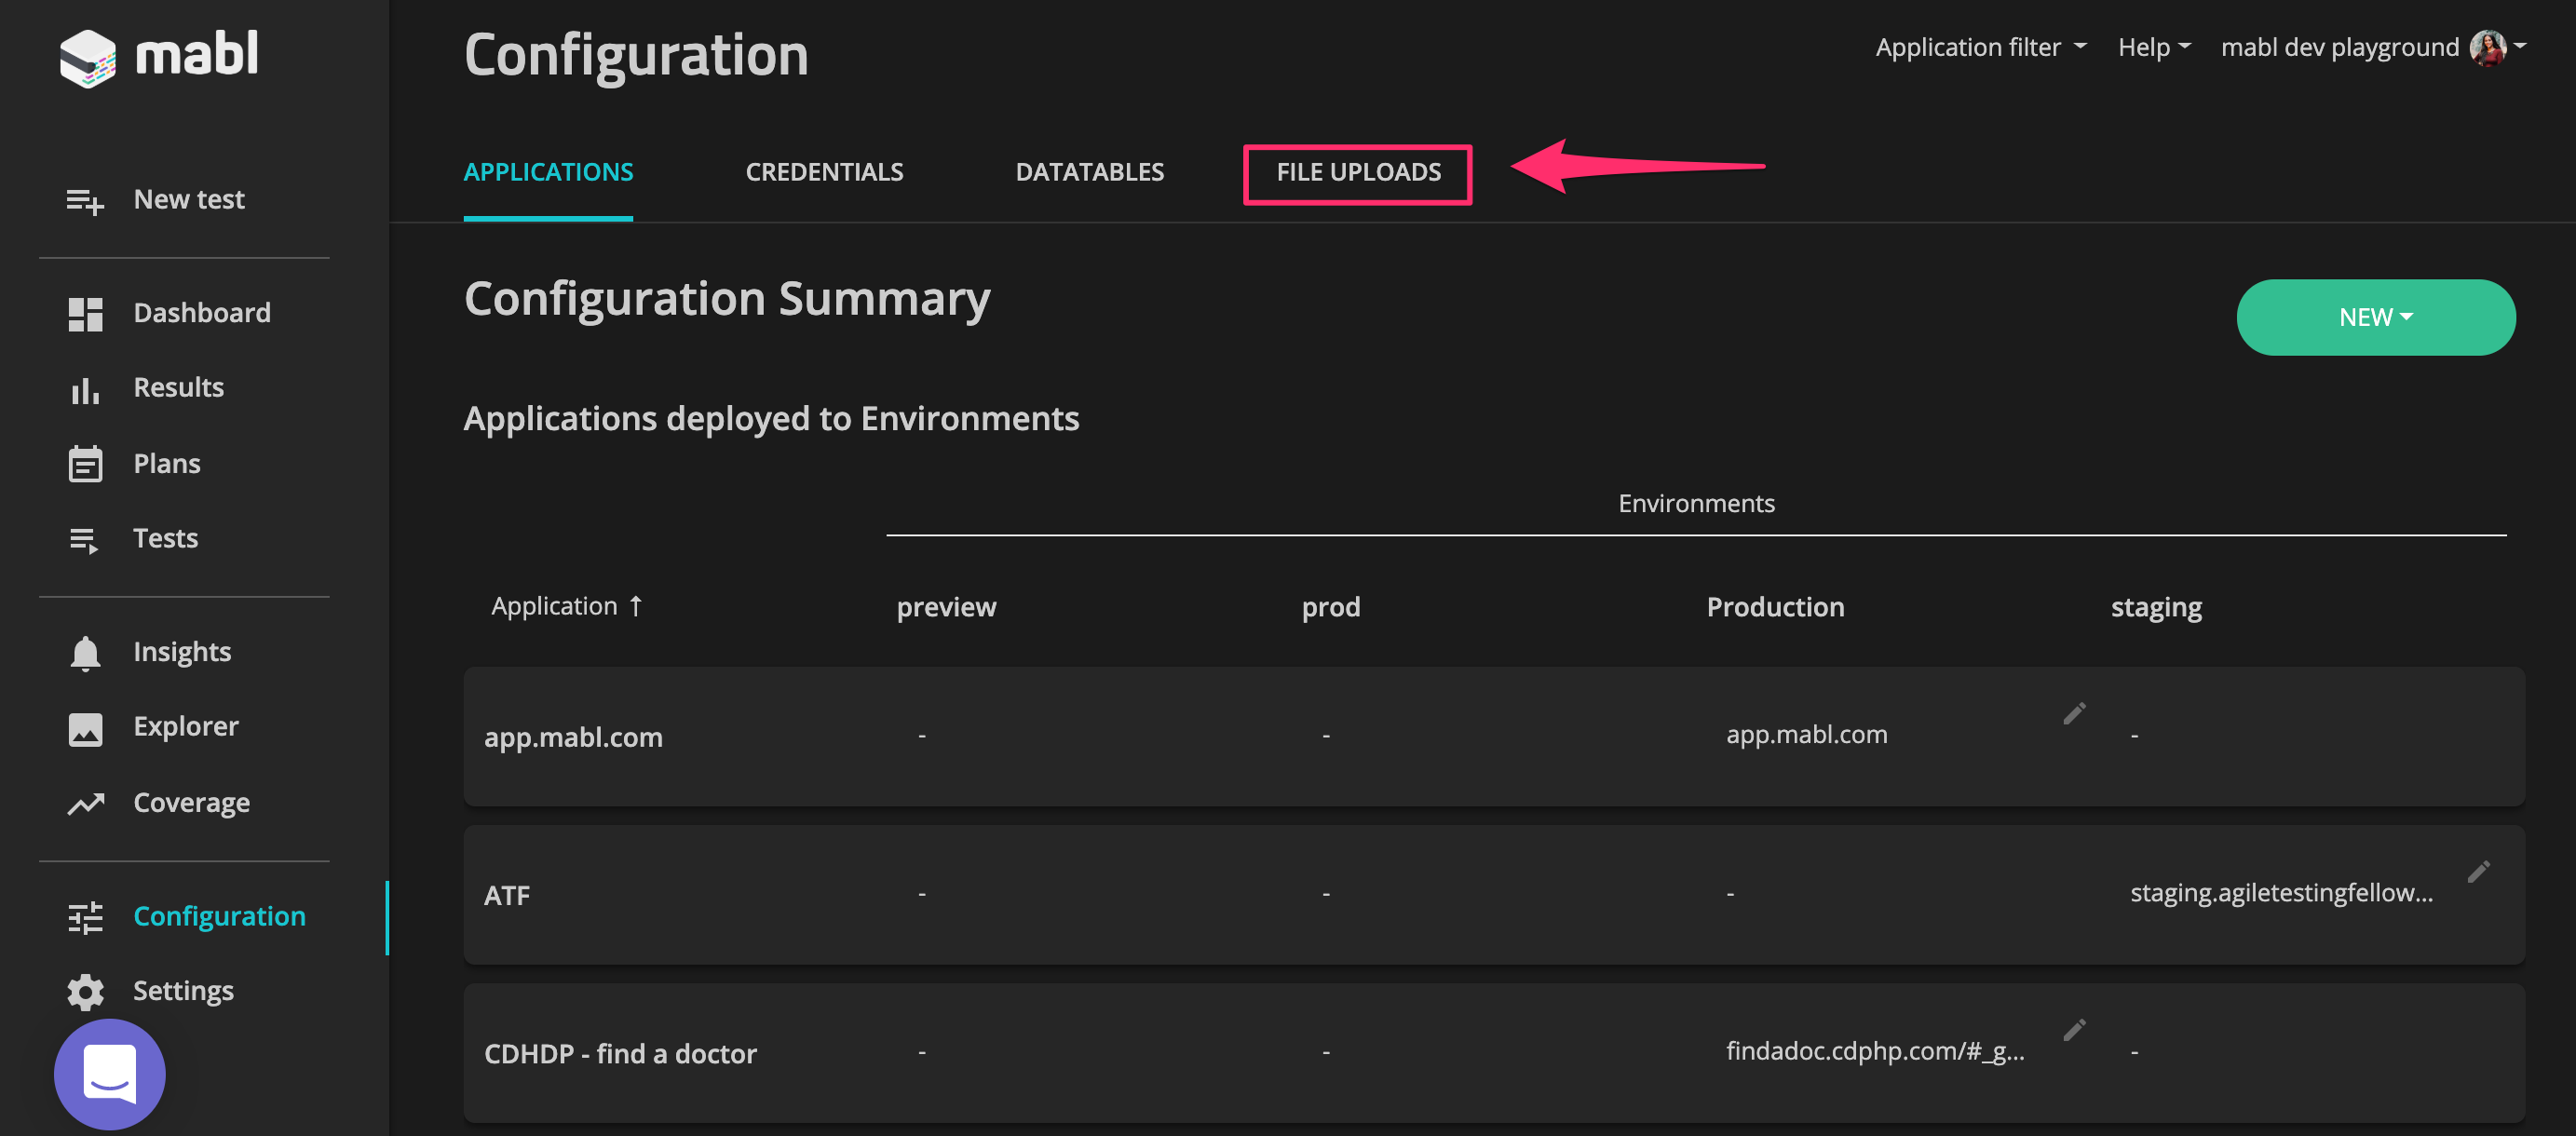Click the Coverage trend line icon
This screenshot has height=1136, width=2576.
85,804
